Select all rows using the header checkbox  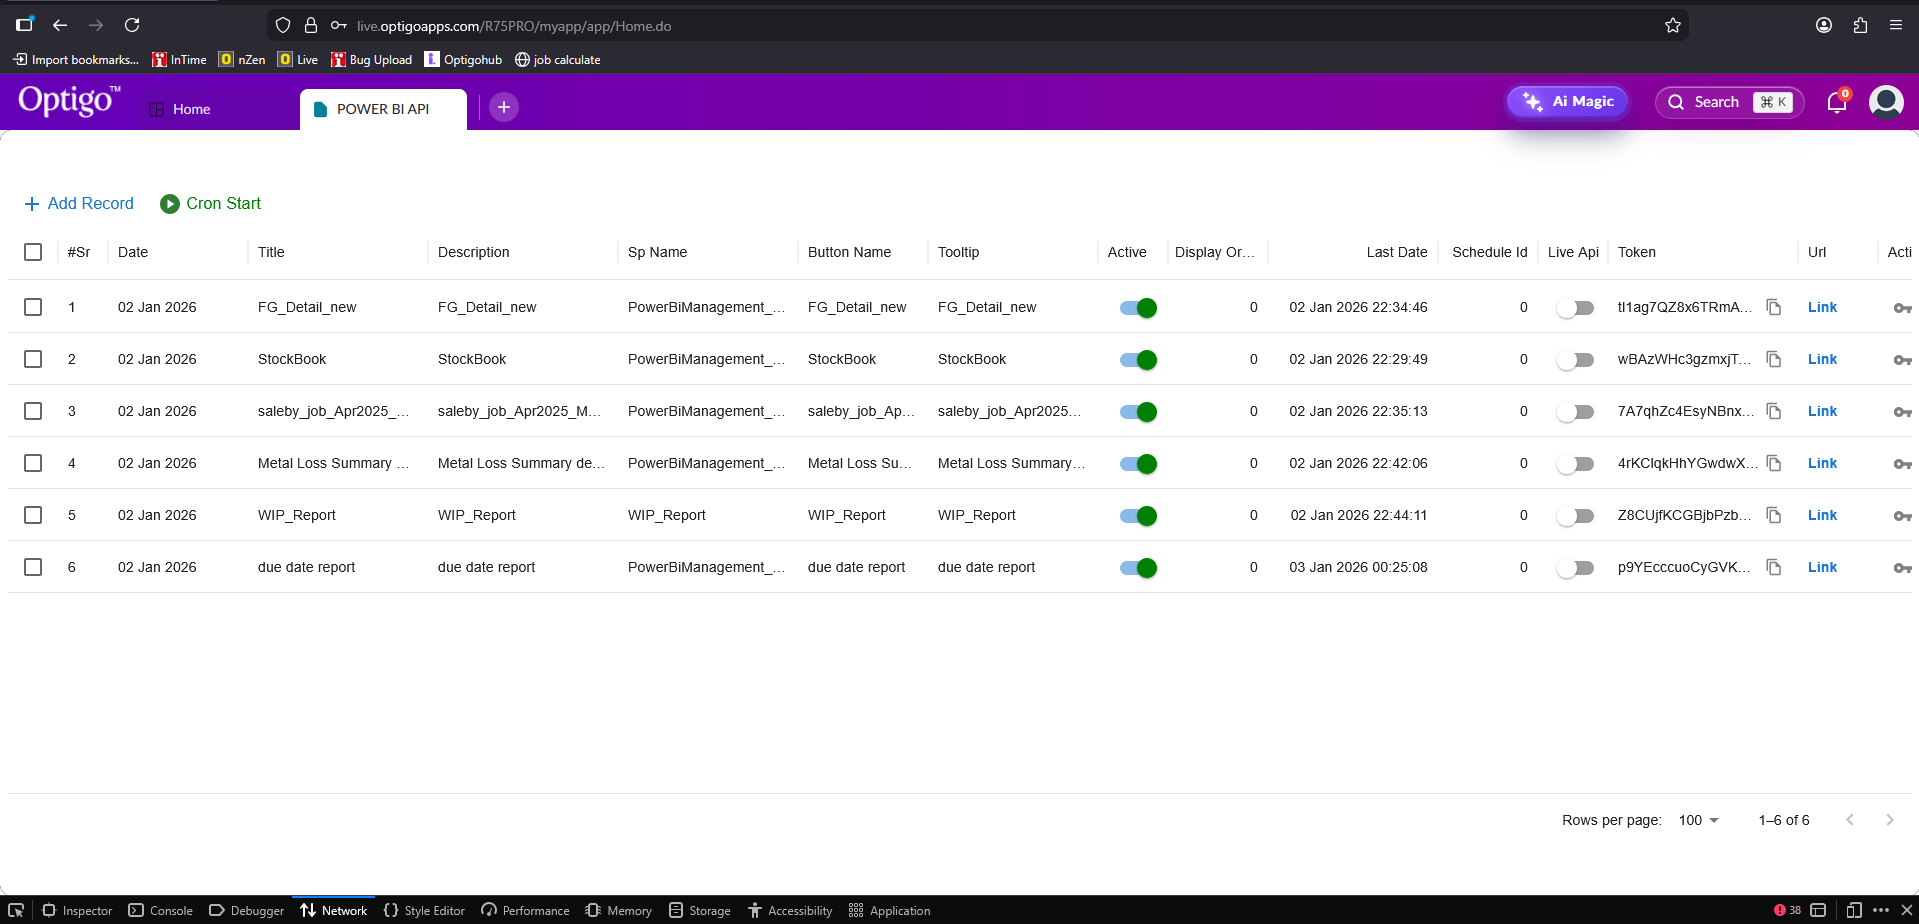click(x=33, y=252)
